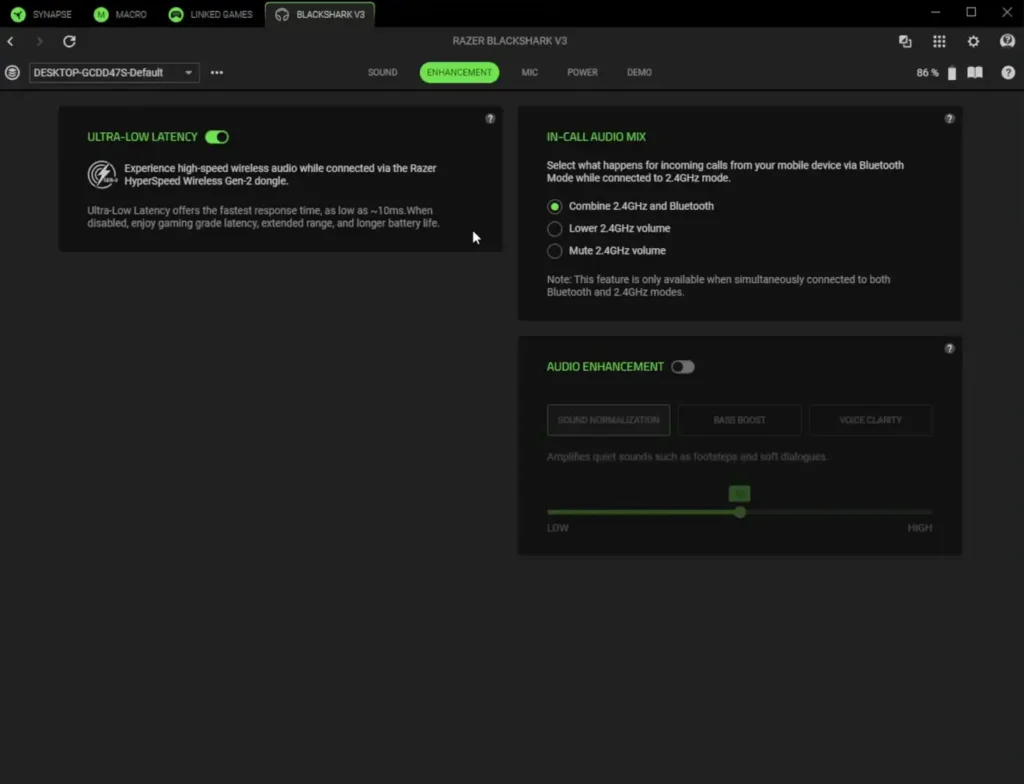Click the IN-CALL AUDIO MIX heading
1024x784 pixels.
coord(596,137)
